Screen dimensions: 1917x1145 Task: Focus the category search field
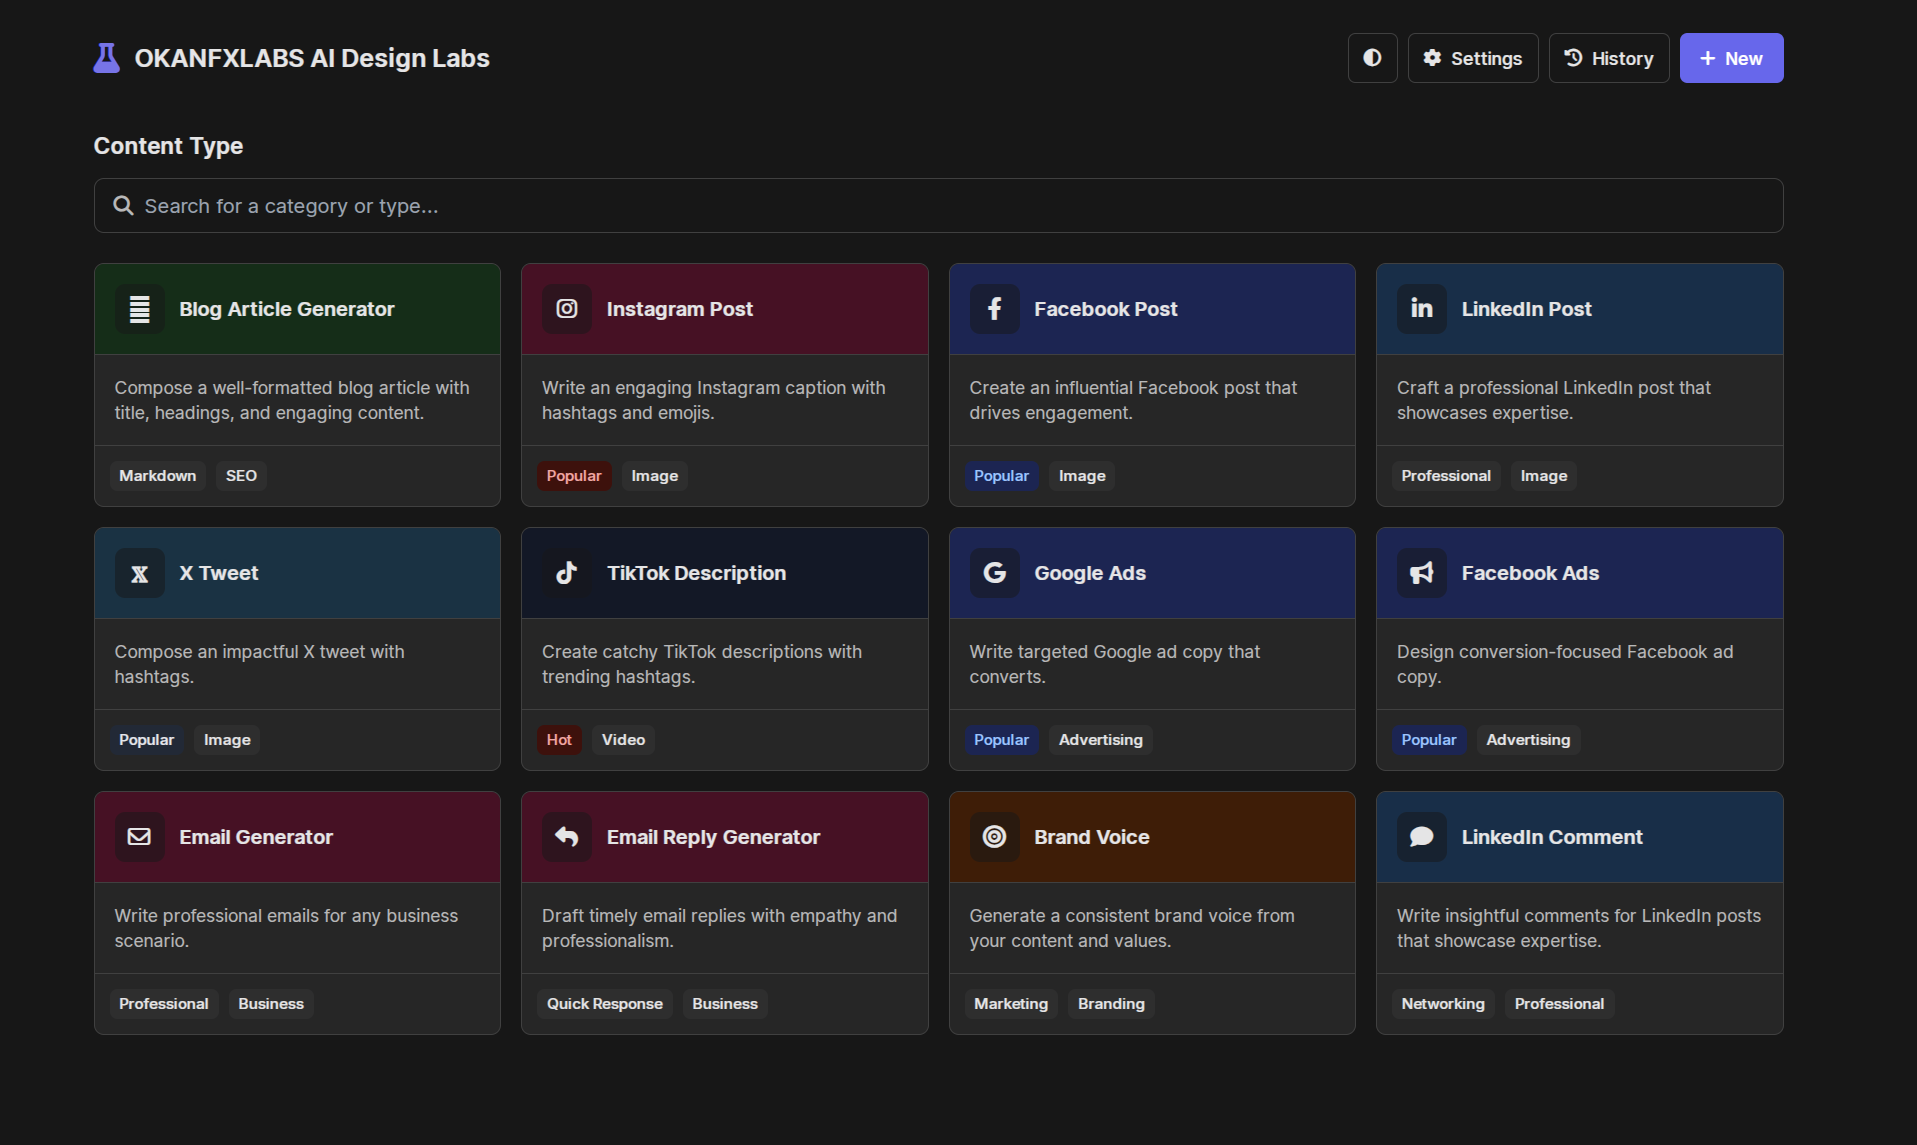(937, 206)
